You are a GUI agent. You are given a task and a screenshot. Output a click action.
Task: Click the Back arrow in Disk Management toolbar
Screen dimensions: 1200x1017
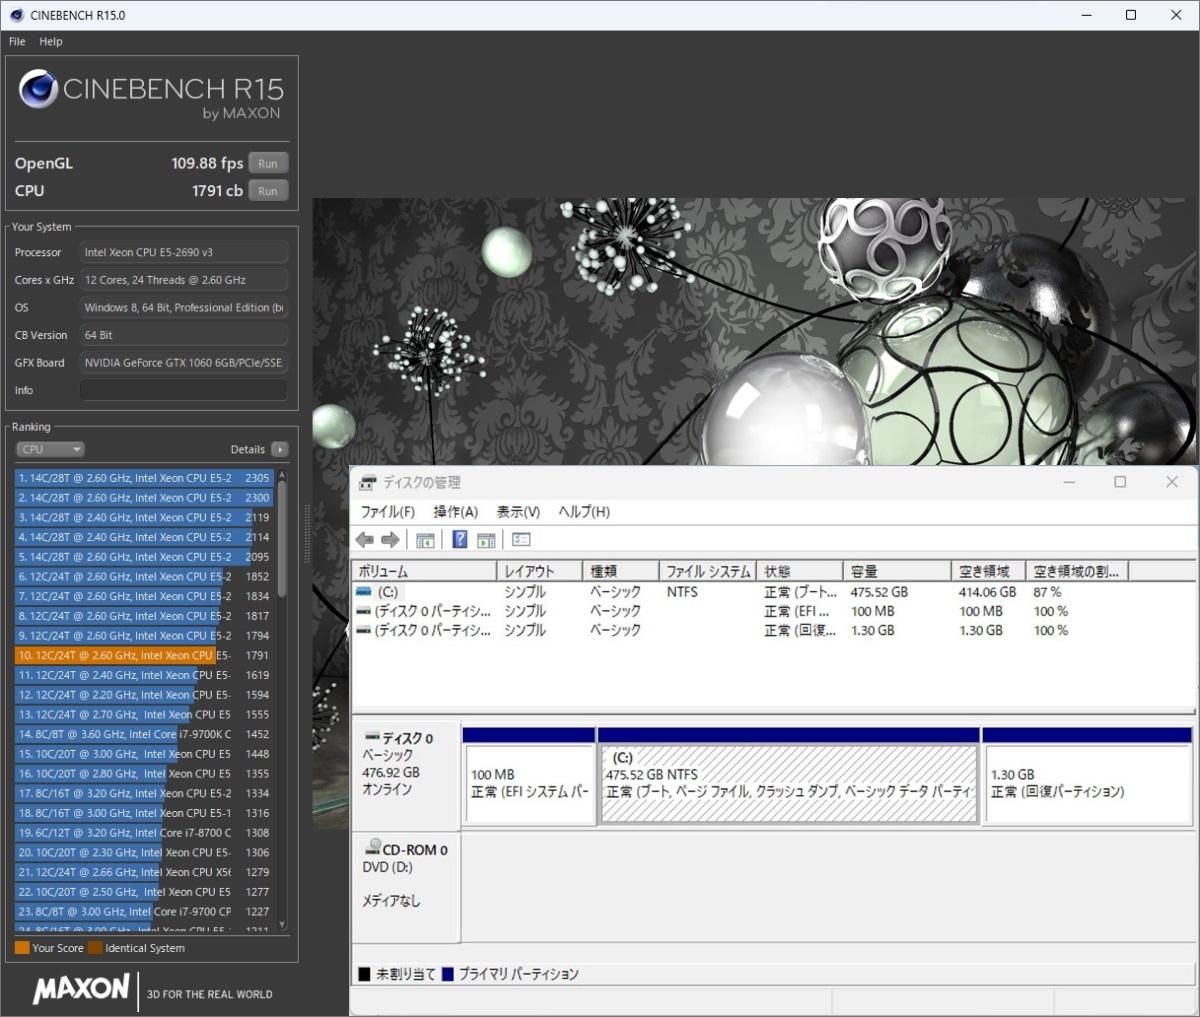(365, 540)
